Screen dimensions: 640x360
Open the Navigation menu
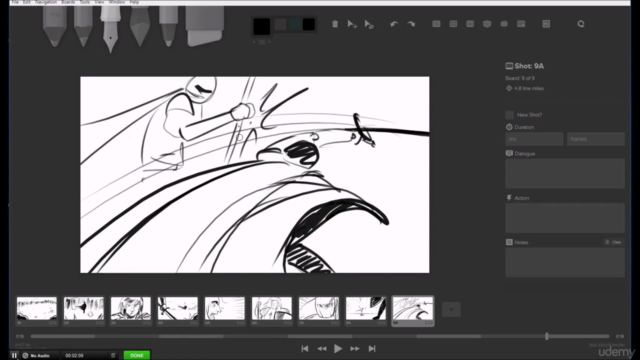46,2
